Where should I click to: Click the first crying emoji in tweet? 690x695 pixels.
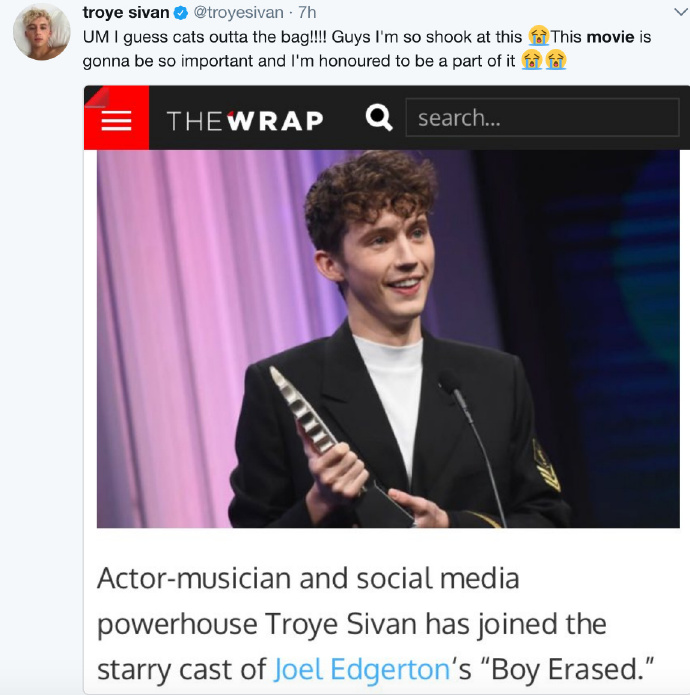click(539, 37)
